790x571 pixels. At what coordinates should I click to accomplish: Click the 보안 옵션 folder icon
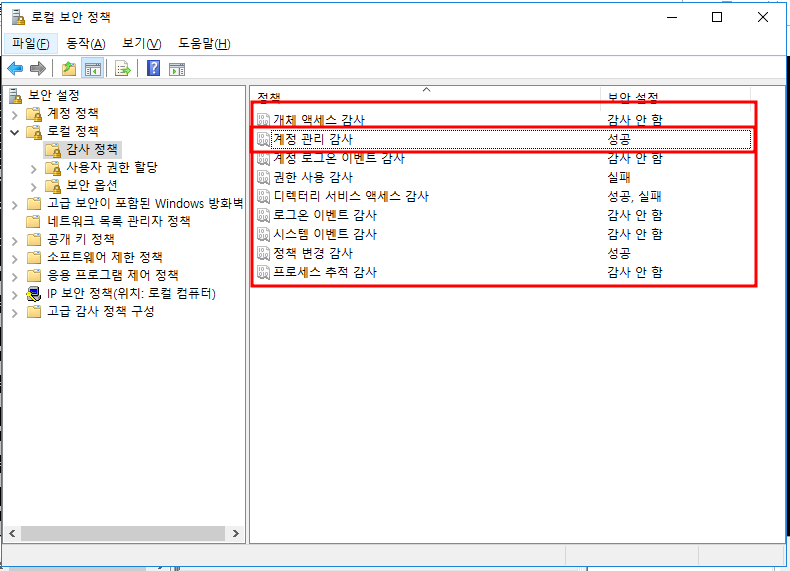pos(52,186)
